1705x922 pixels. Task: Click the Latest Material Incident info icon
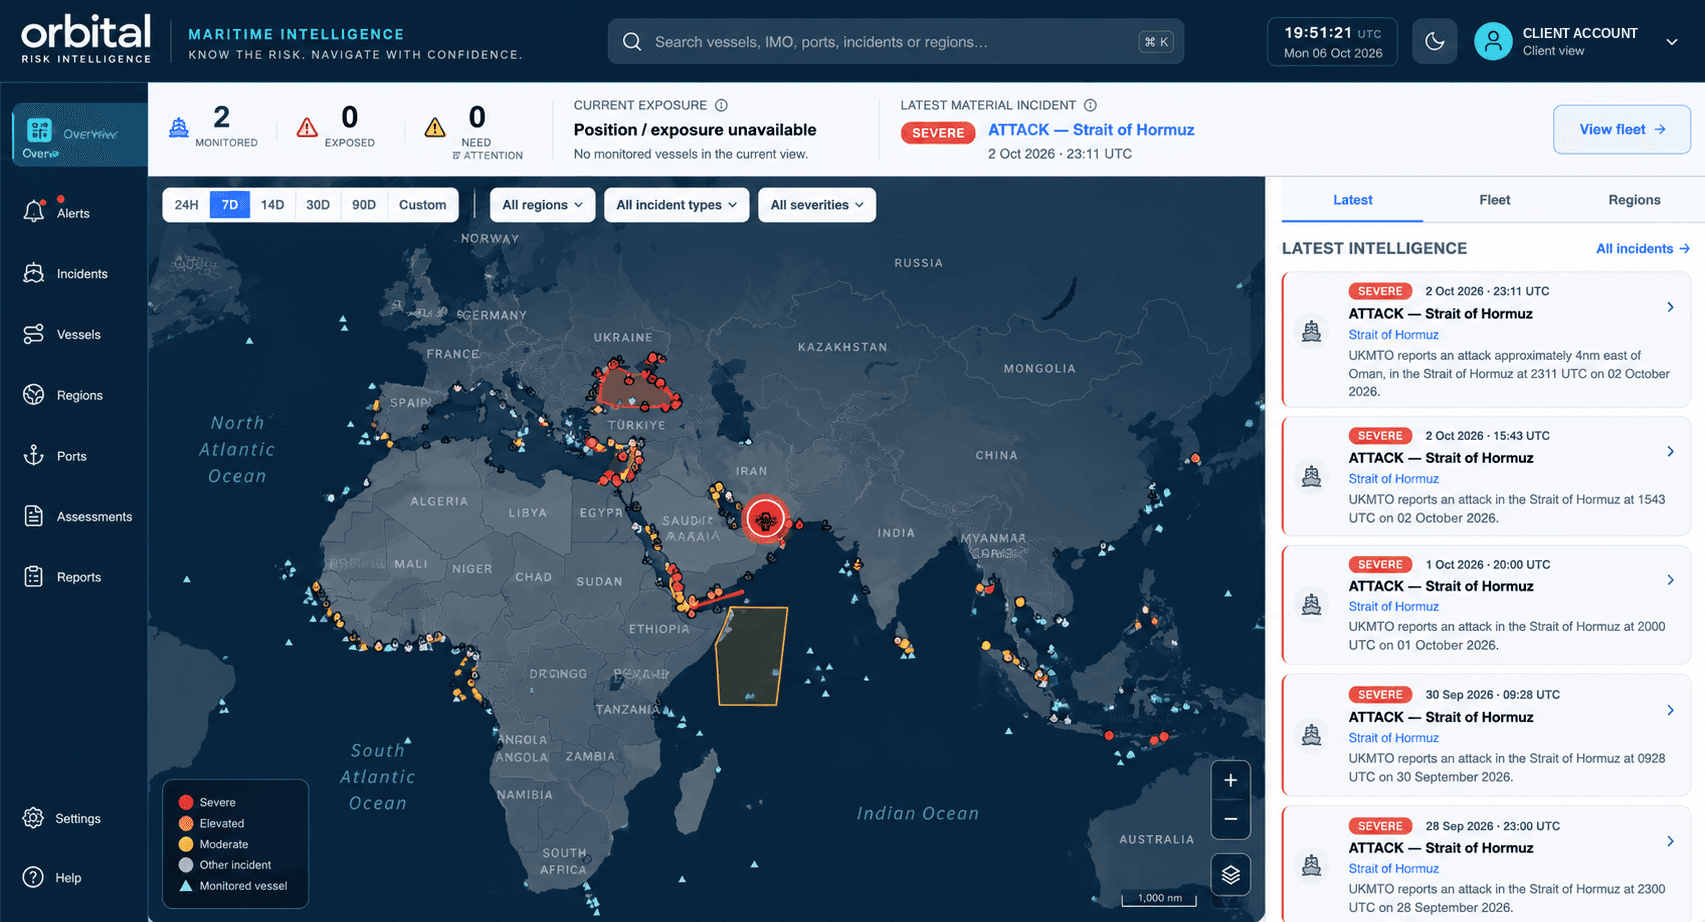pos(1090,105)
